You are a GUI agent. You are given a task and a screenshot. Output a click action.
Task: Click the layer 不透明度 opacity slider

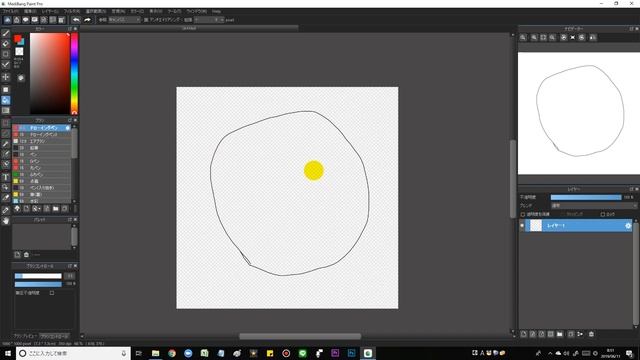586,197
